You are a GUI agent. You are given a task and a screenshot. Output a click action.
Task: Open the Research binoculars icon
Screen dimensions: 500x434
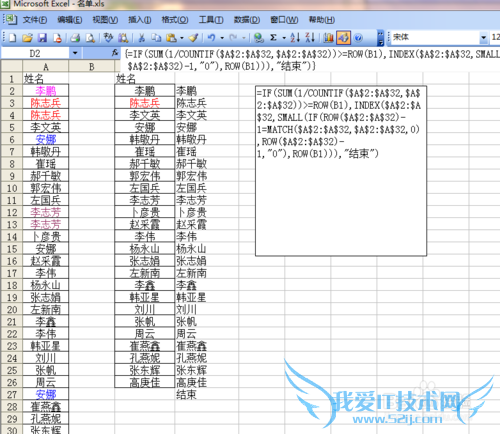click(123, 38)
